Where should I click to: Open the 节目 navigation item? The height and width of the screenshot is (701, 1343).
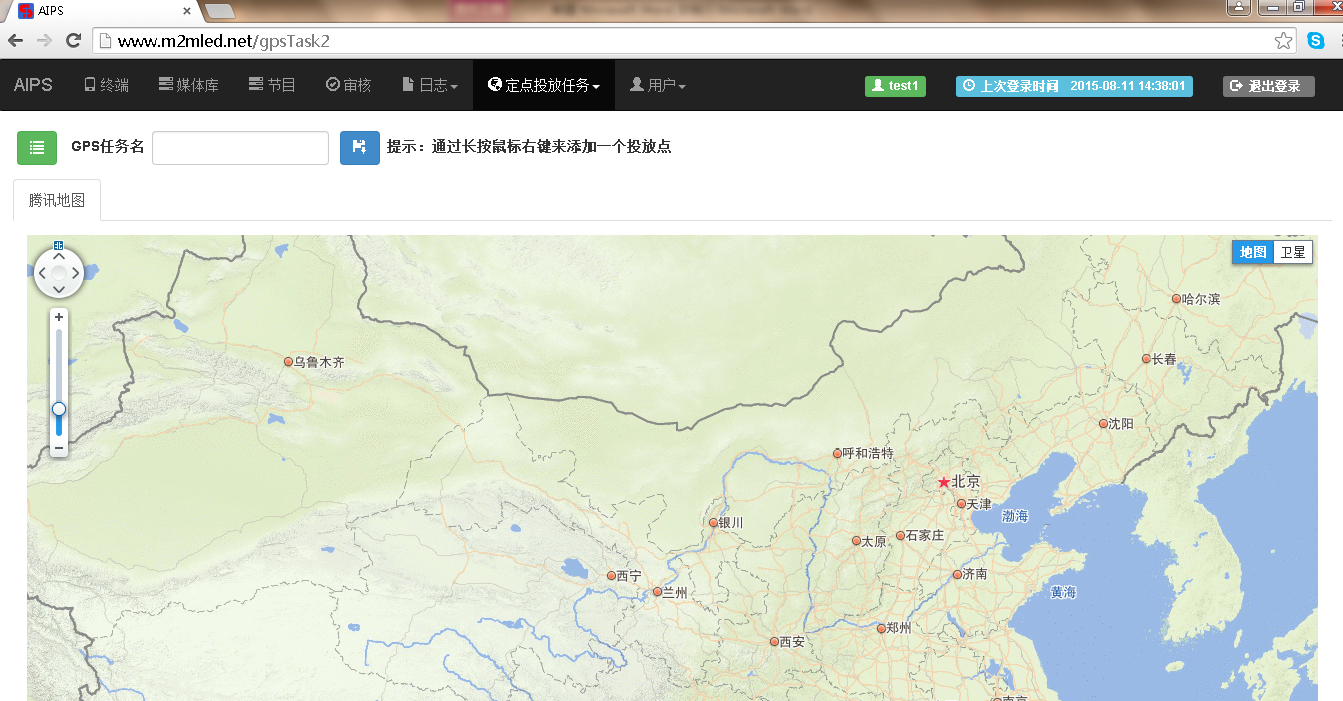[x=272, y=86]
